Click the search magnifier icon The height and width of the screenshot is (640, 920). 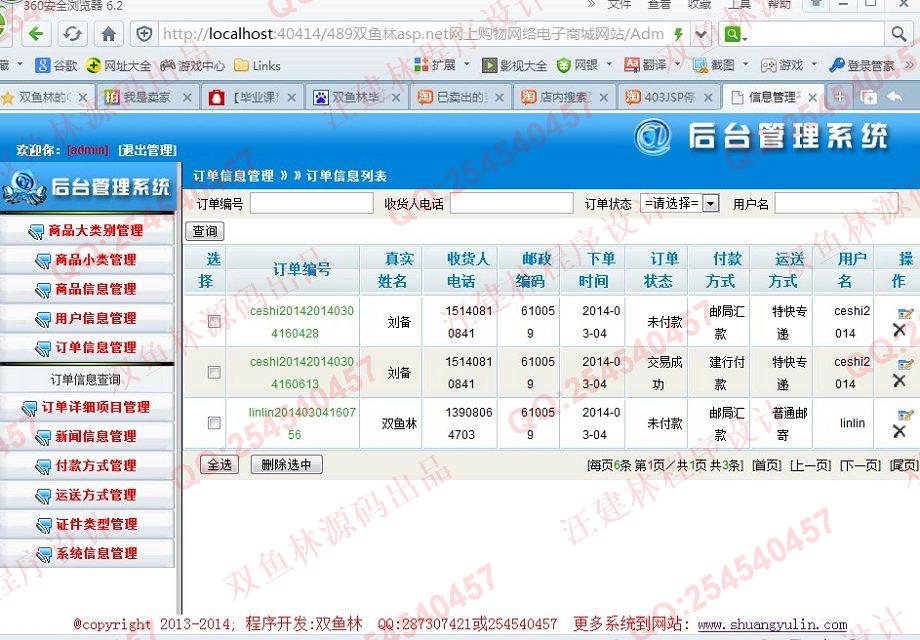[898, 34]
